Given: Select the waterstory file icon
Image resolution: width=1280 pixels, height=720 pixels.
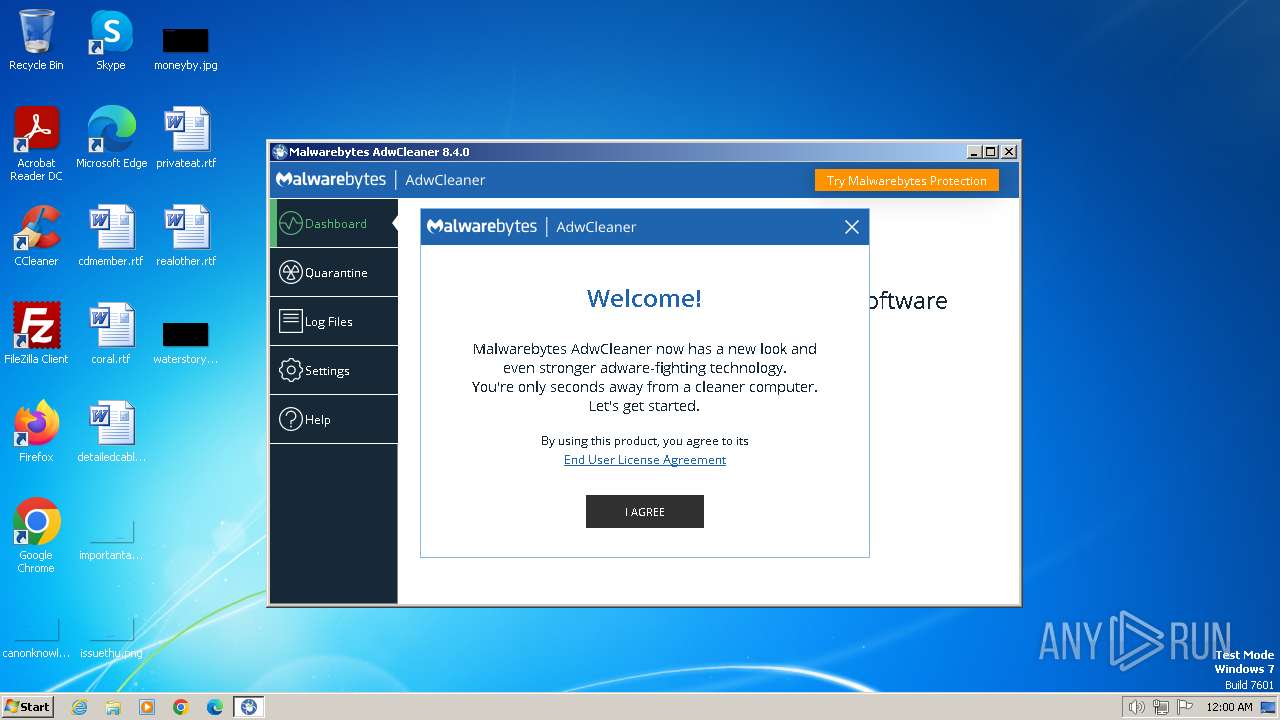Looking at the screenshot, I should coord(186,343).
